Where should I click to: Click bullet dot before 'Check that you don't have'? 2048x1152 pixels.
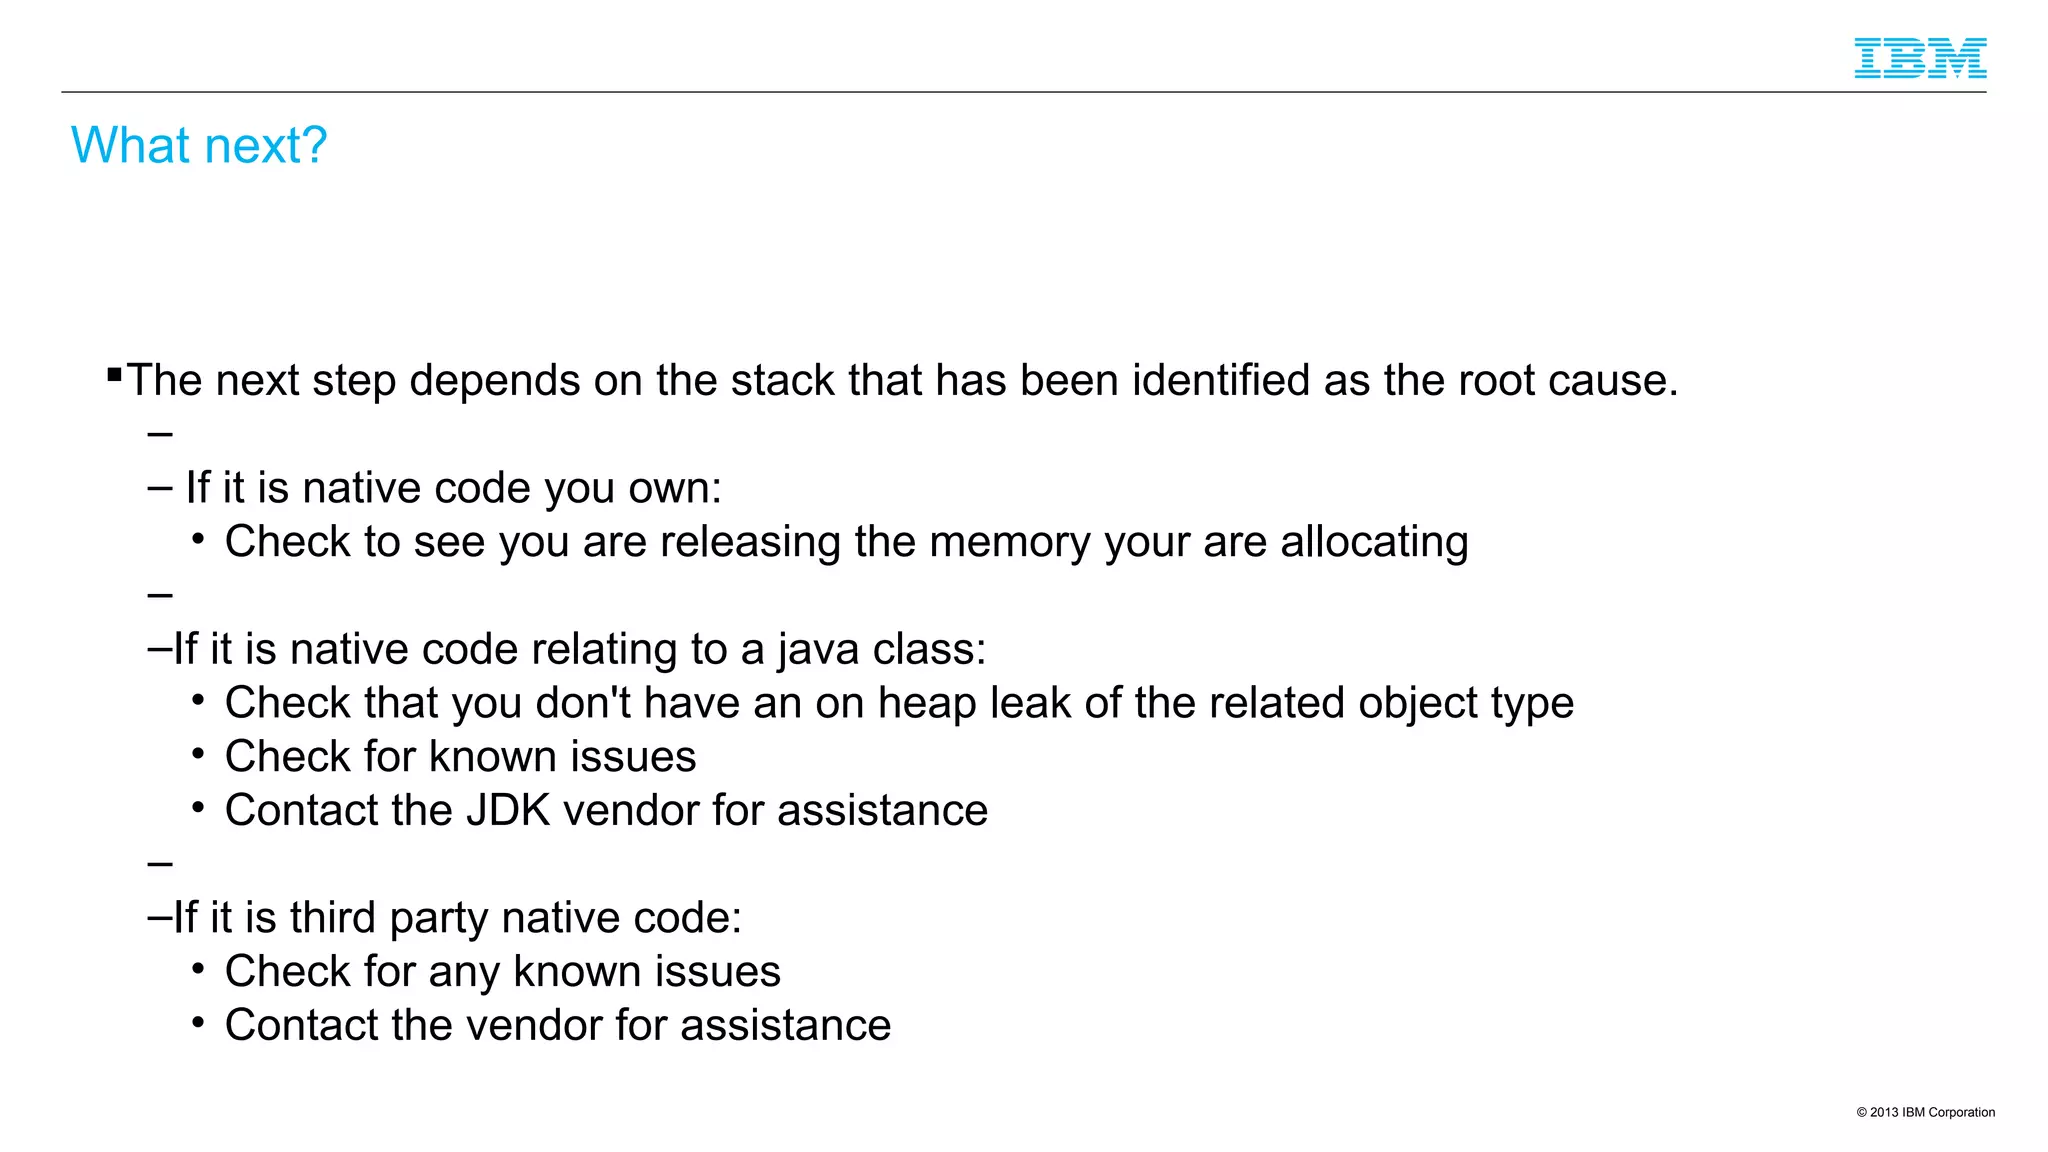click(198, 701)
